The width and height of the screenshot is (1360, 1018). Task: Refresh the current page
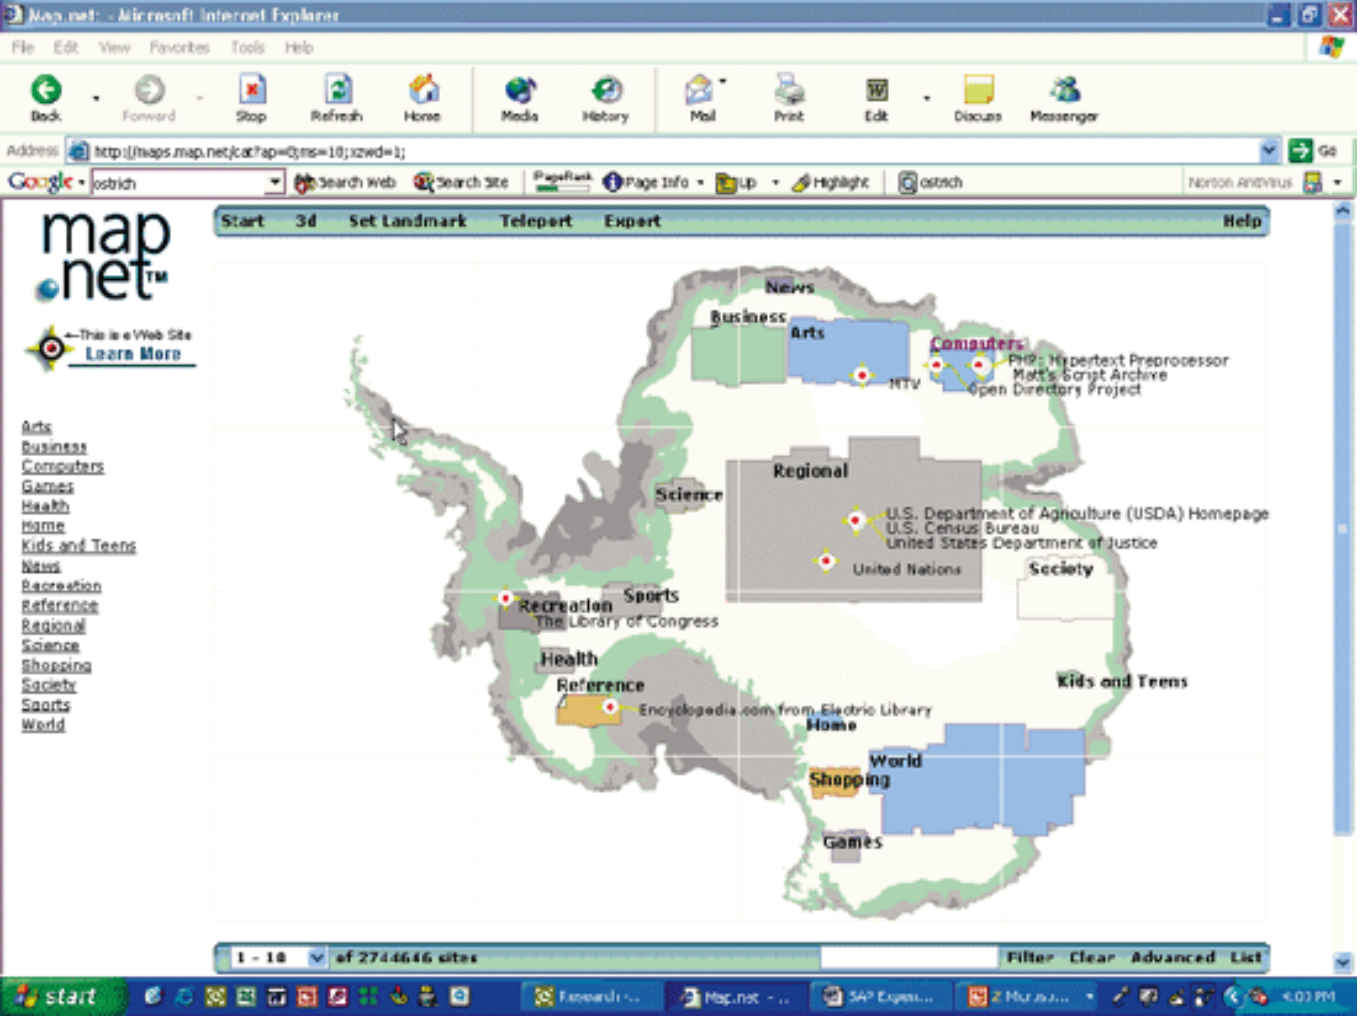point(337,91)
